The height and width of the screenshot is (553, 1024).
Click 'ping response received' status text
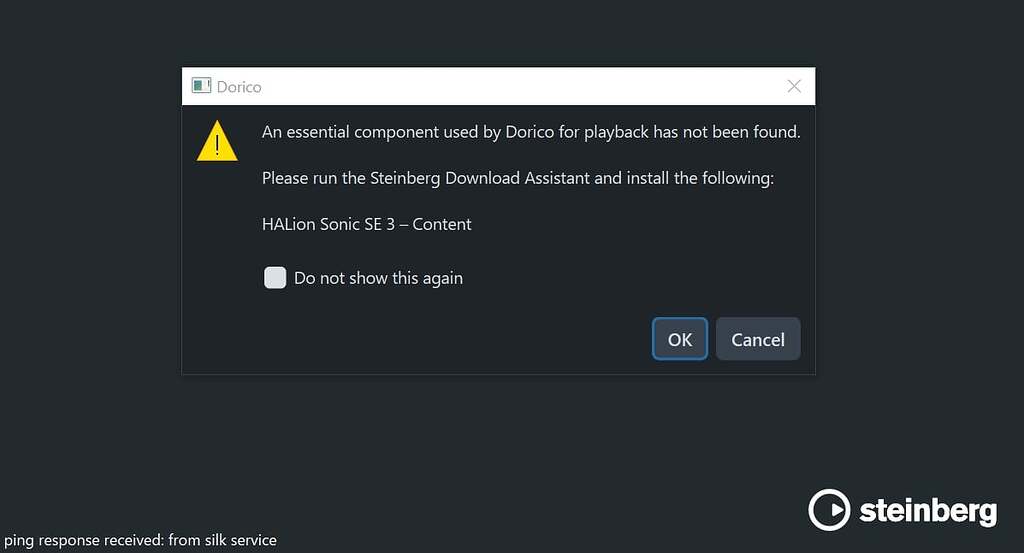(84, 540)
